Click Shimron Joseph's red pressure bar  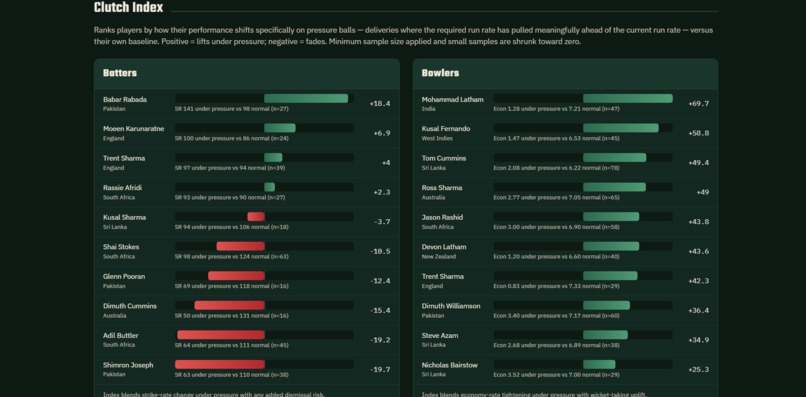coord(220,365)
